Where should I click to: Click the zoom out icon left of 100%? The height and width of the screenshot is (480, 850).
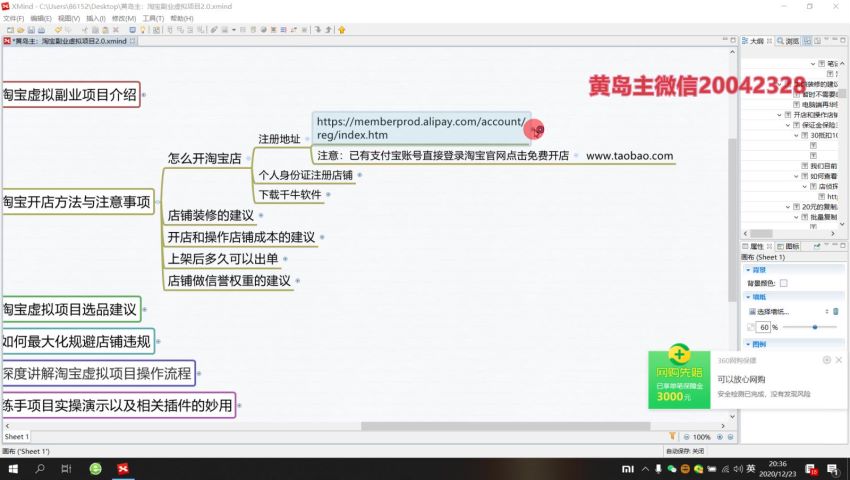tap(686, 437)
